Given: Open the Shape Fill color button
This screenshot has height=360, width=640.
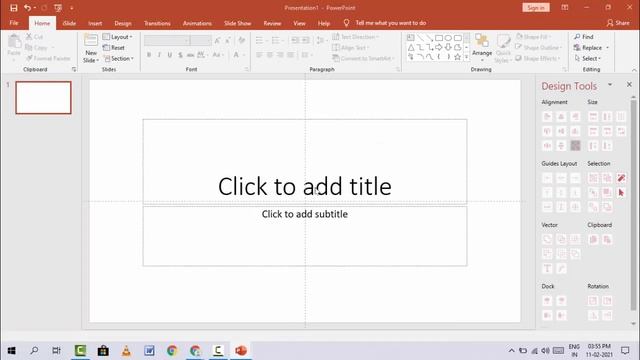Looking at the screenshot, I should tap(534, 37).
